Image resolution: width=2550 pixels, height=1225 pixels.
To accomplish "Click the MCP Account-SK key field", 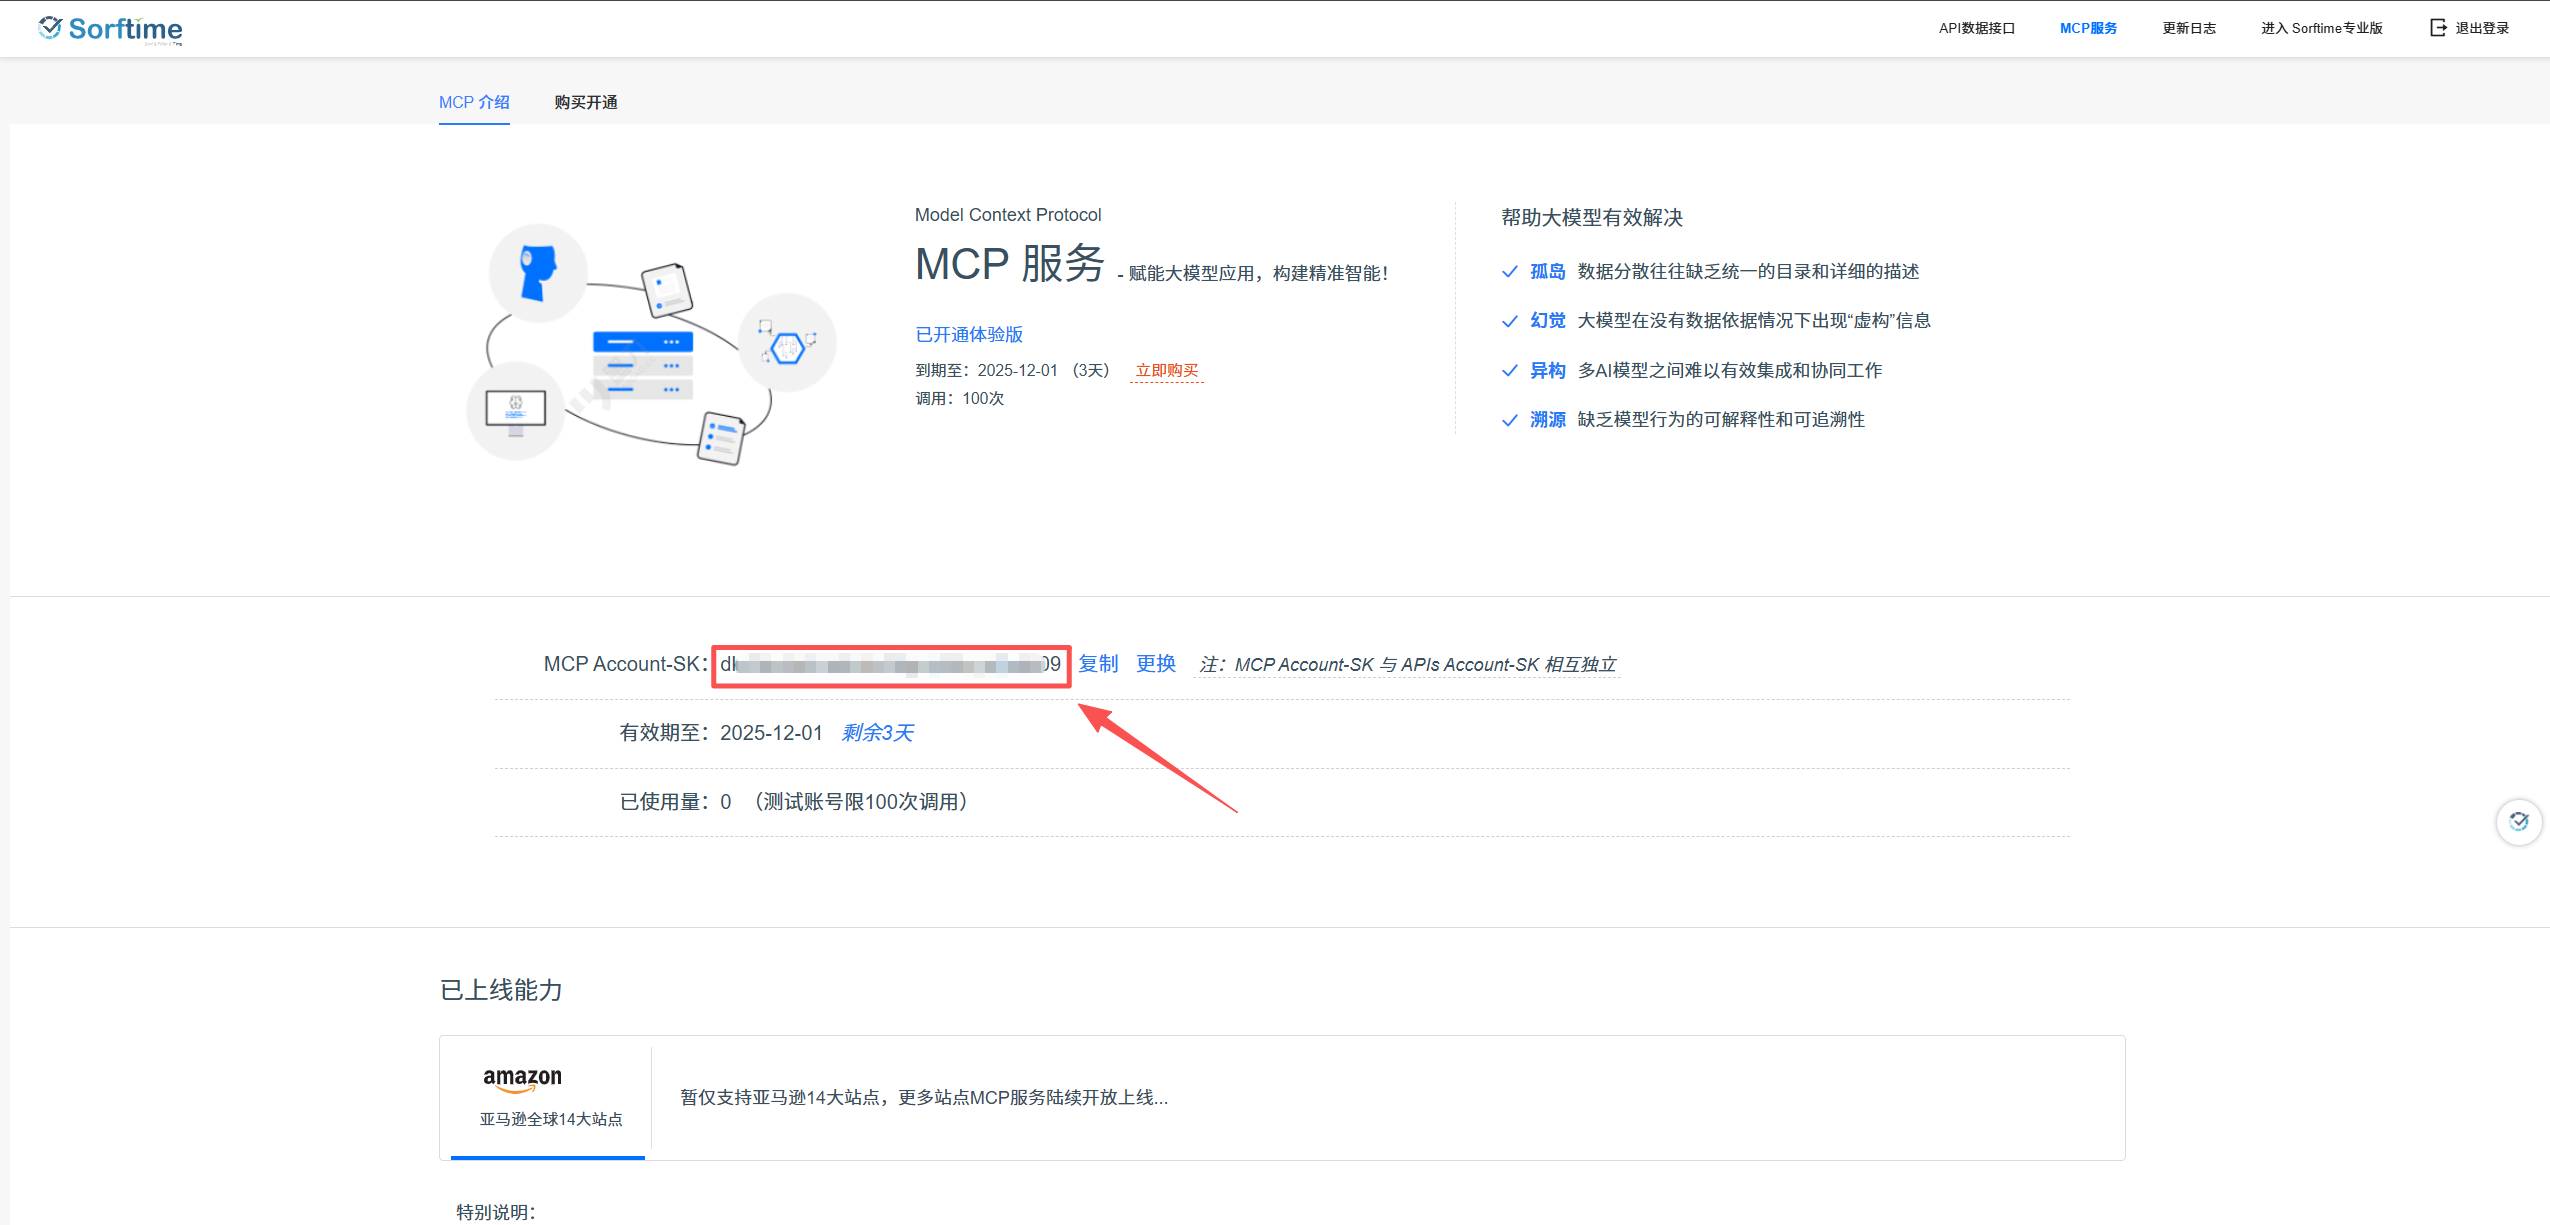I will 890,665.
